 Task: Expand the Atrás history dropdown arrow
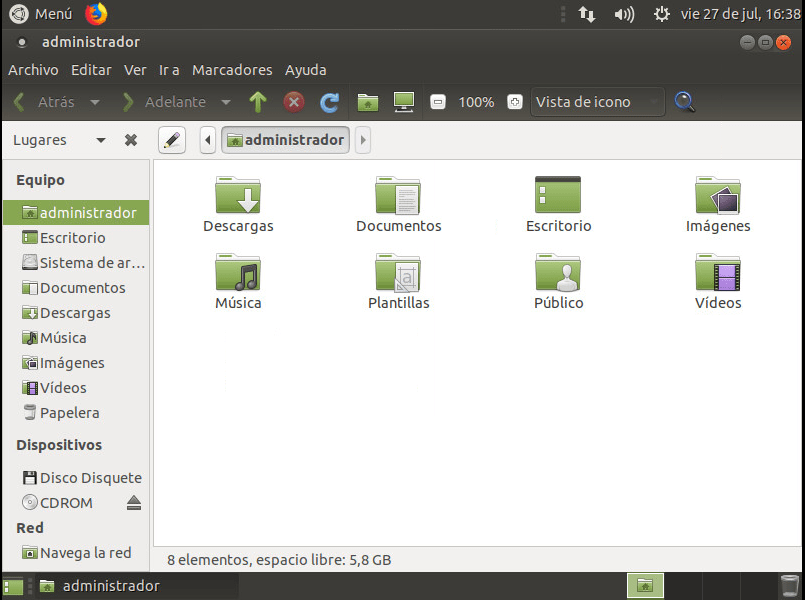click(95, 101)
